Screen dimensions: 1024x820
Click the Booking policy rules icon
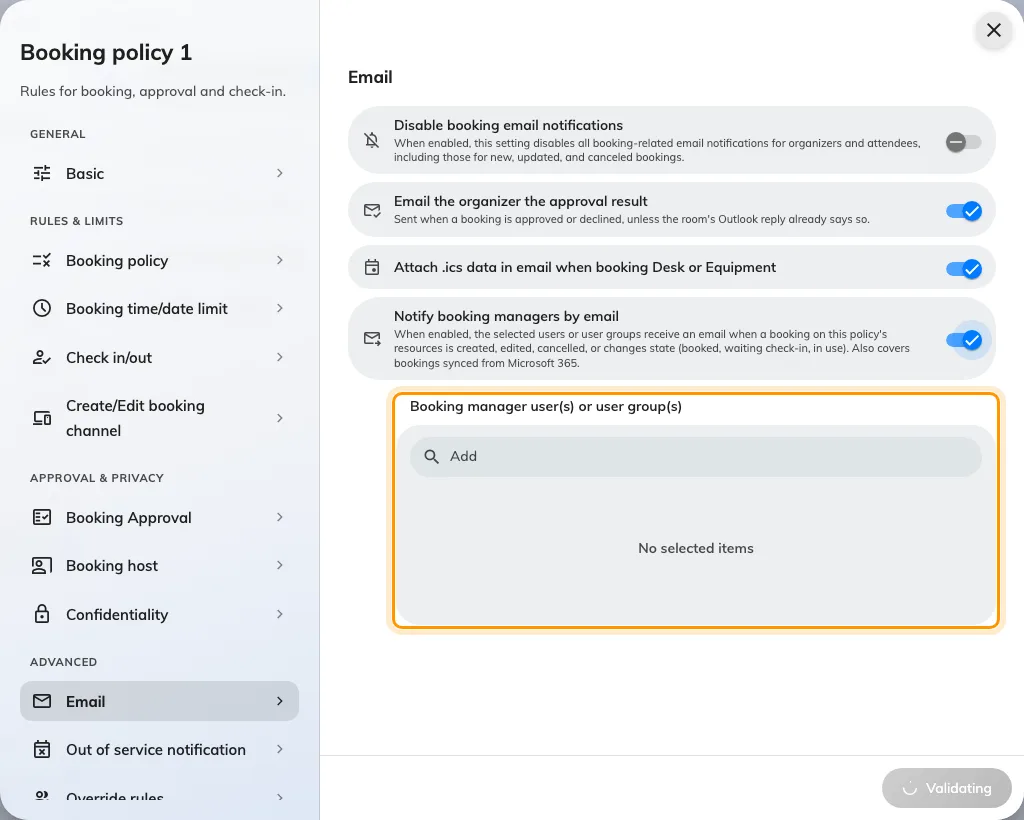[x=42, y=260]
